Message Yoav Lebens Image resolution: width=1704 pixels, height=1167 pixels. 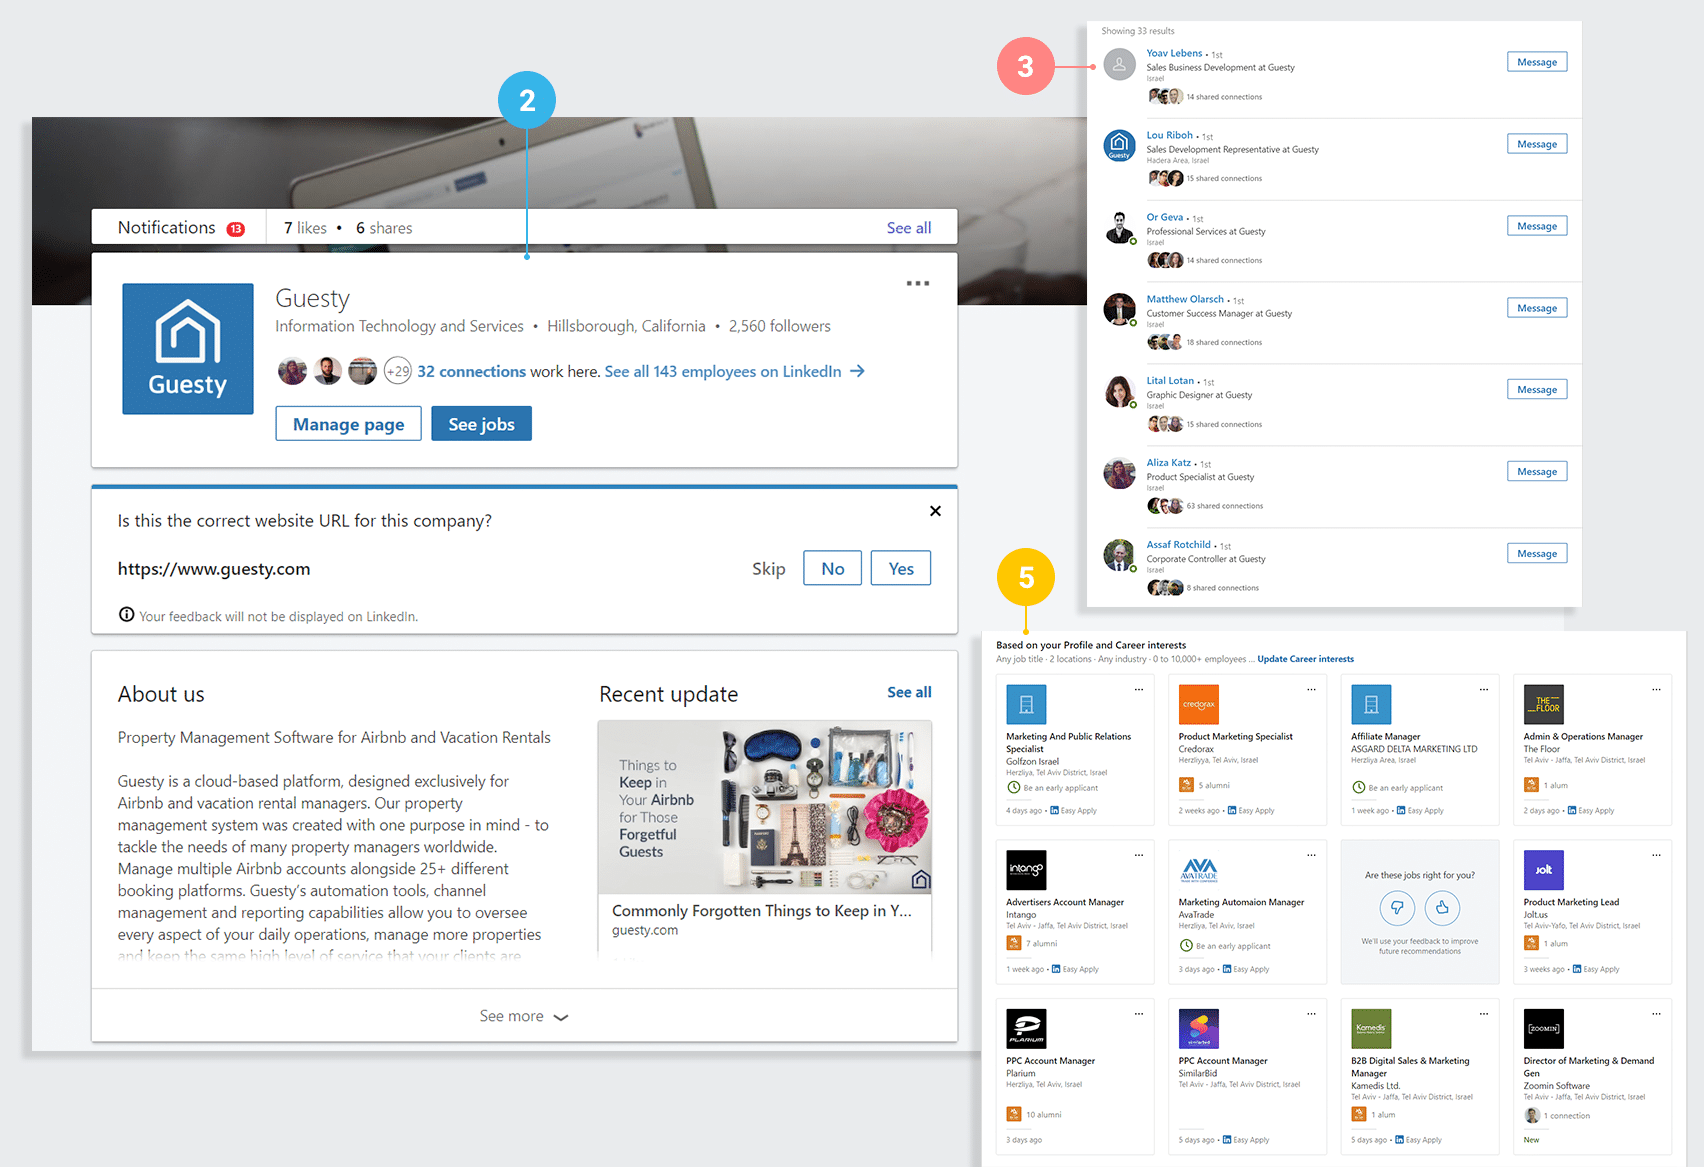[1537, 62]
